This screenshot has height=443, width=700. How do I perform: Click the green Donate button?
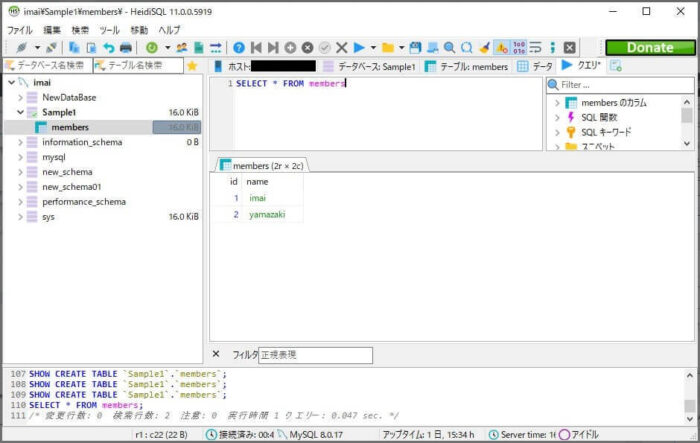pos(650,48)
